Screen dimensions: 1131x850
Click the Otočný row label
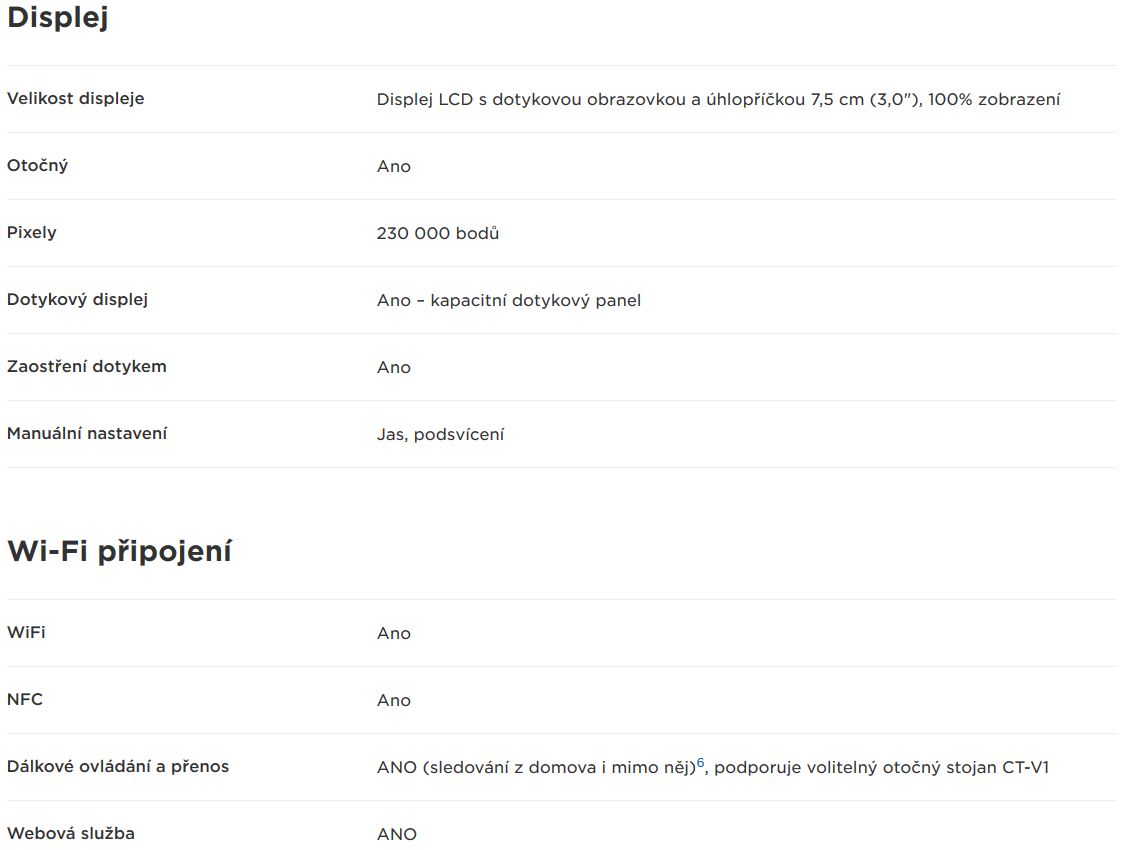(x=38, y=166)
